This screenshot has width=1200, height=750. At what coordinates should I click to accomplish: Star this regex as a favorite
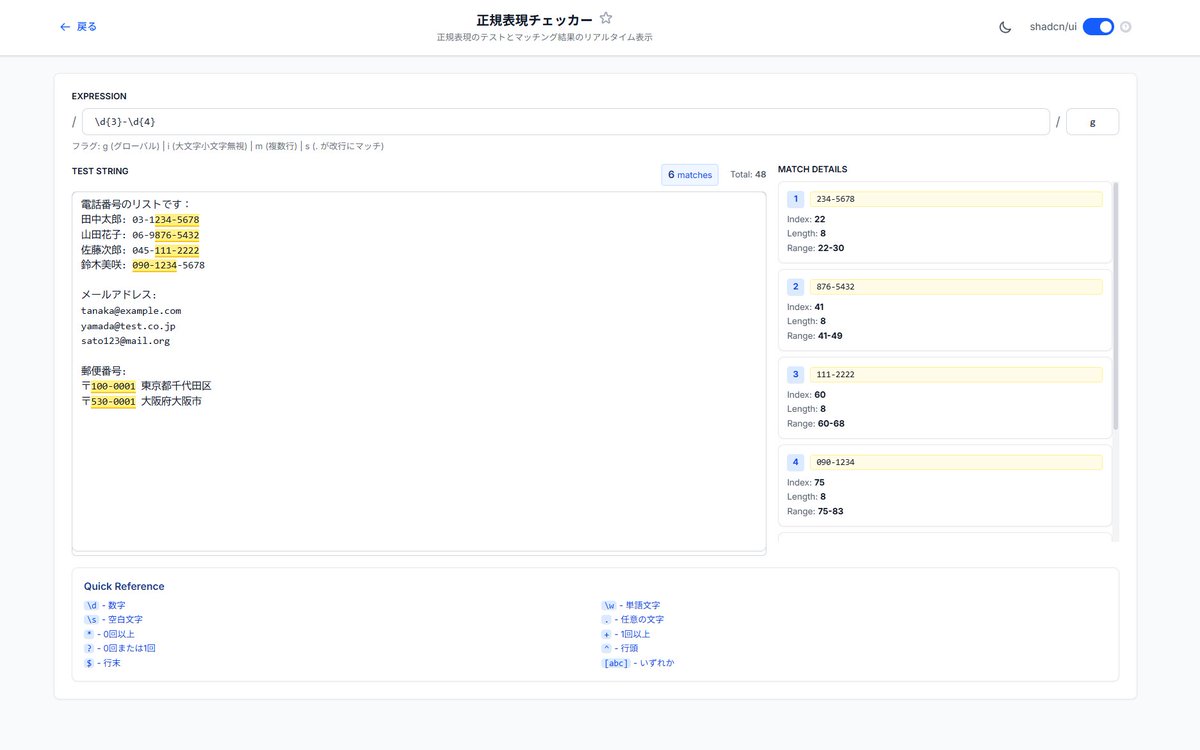tap(606, 17)
